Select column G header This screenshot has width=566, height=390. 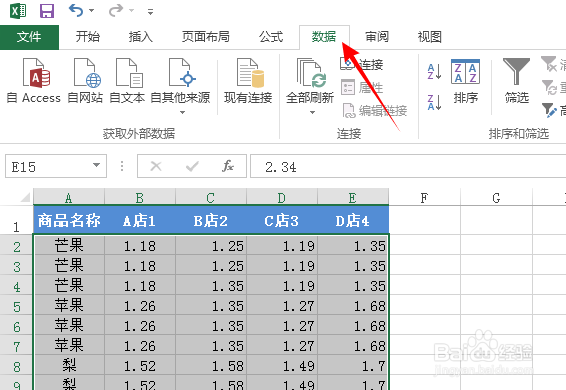496,198
